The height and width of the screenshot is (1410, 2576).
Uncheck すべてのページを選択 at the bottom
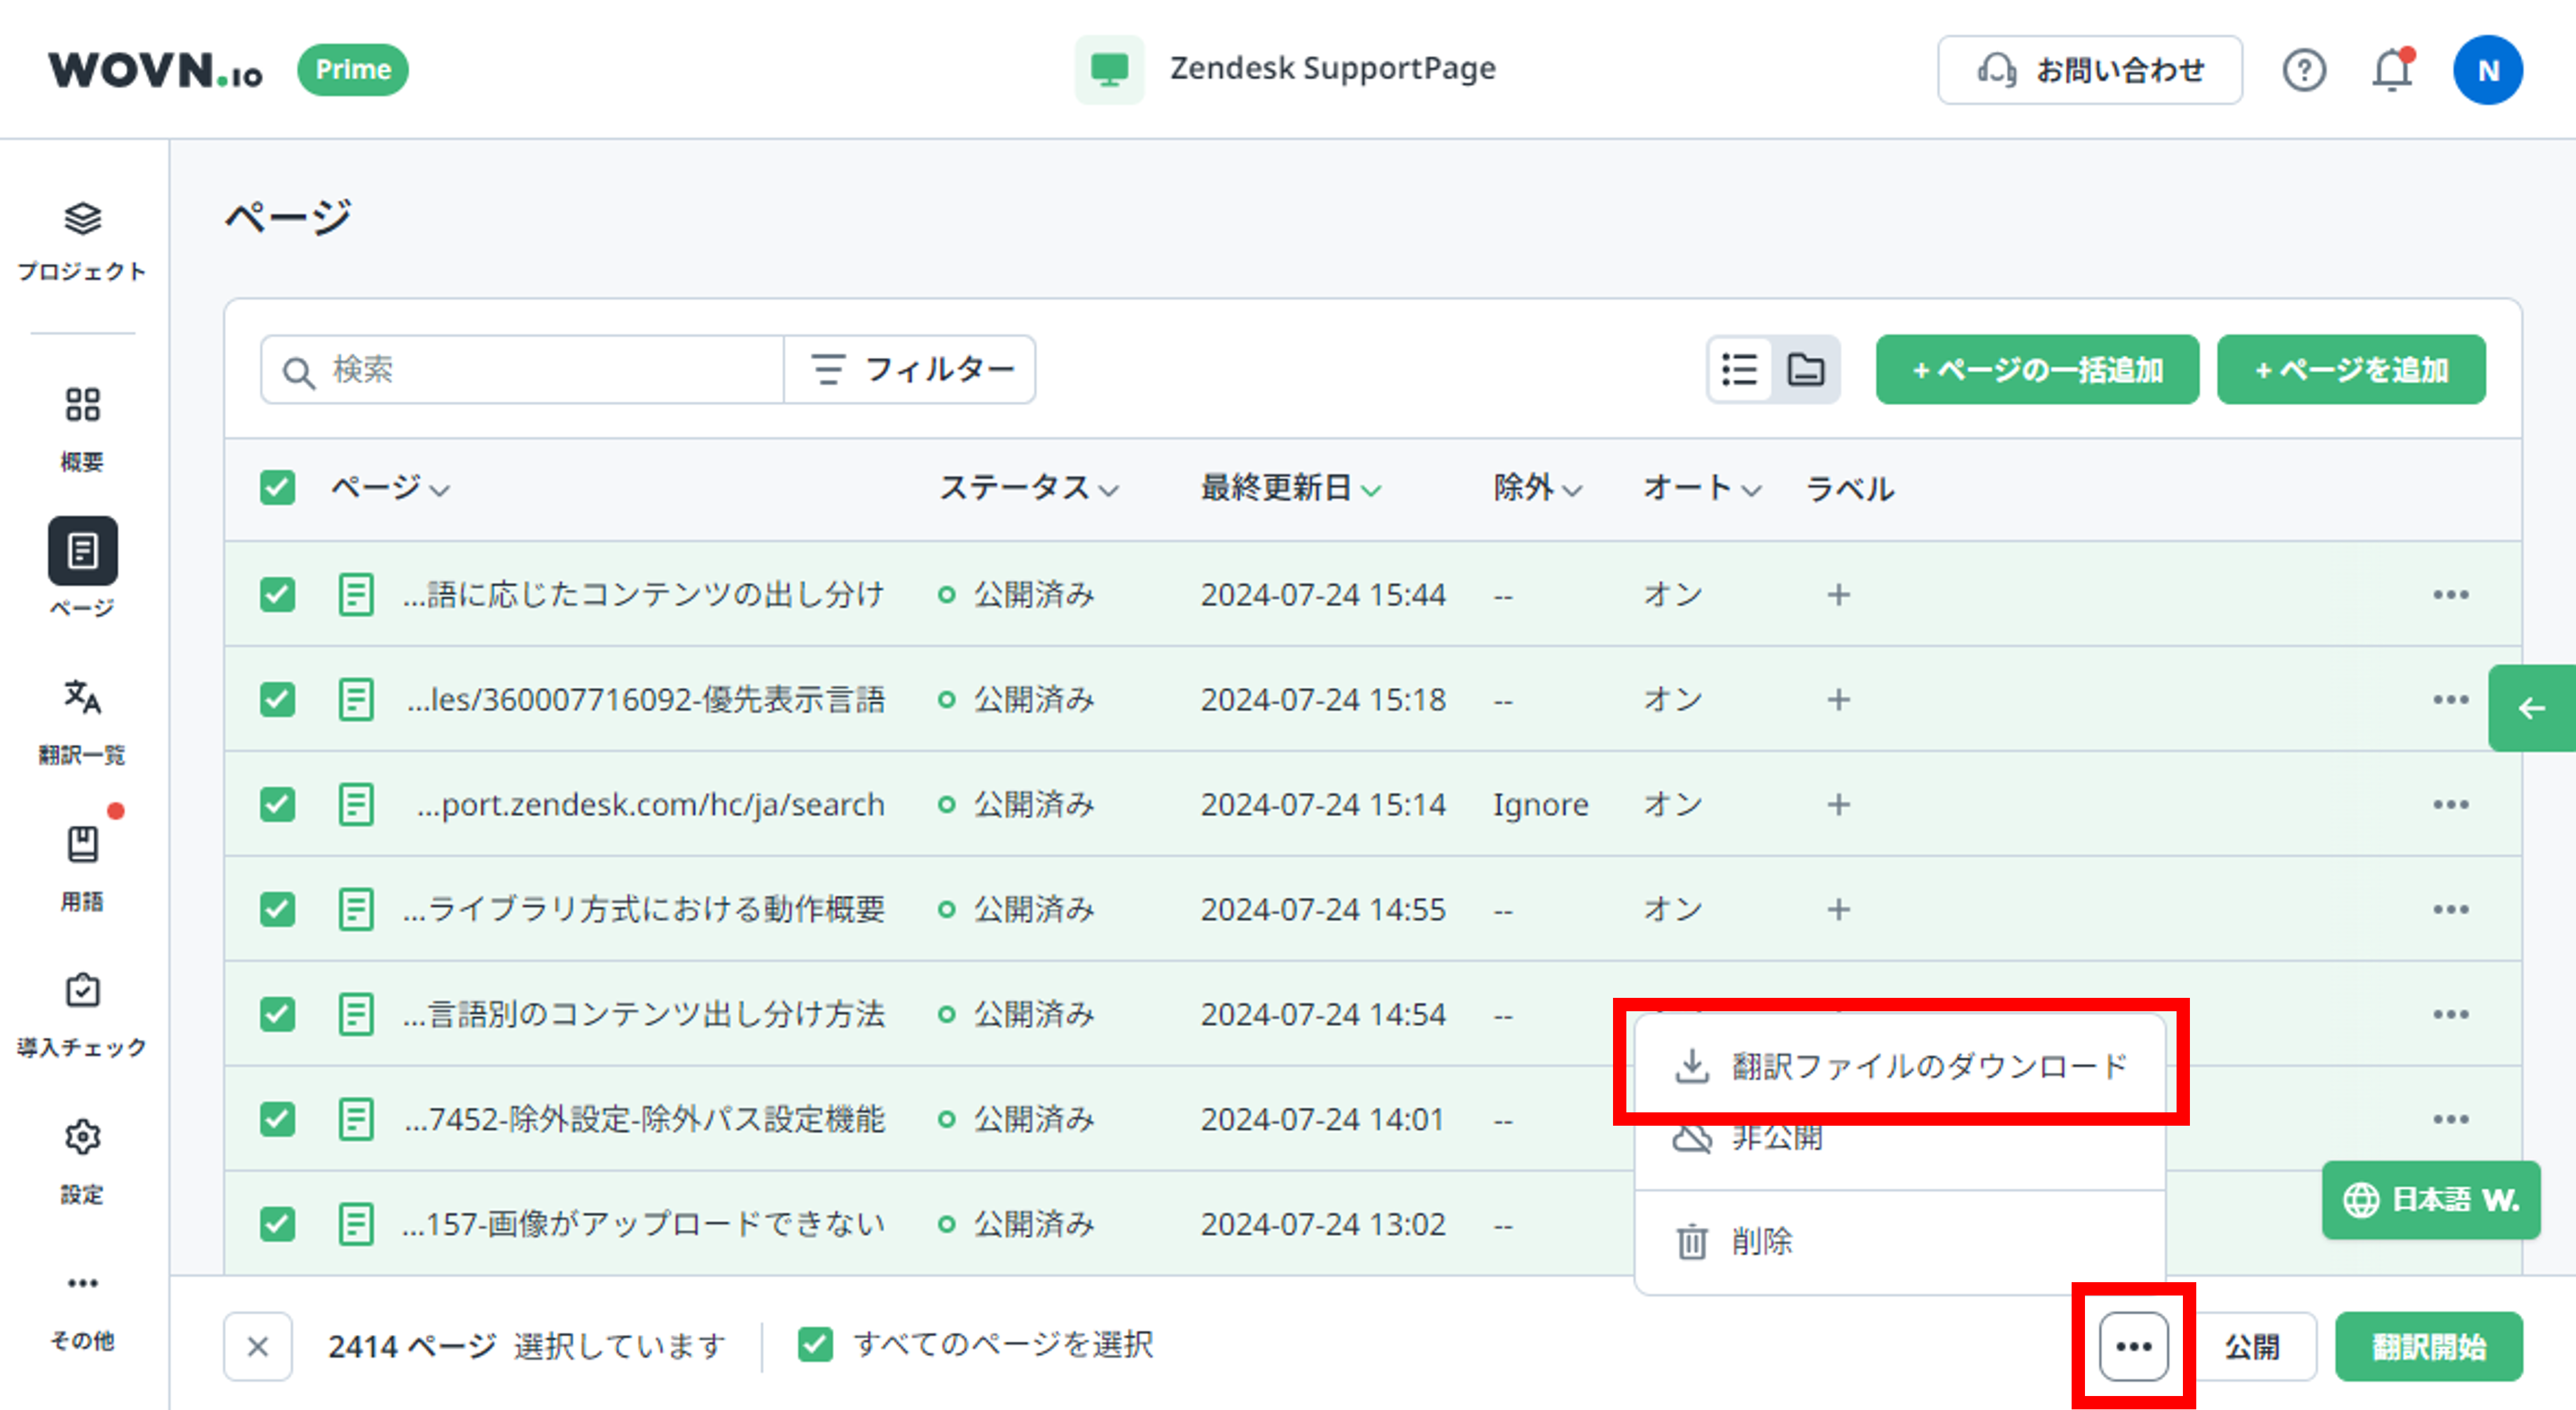pyautogui.click(x=814, y=1345)
